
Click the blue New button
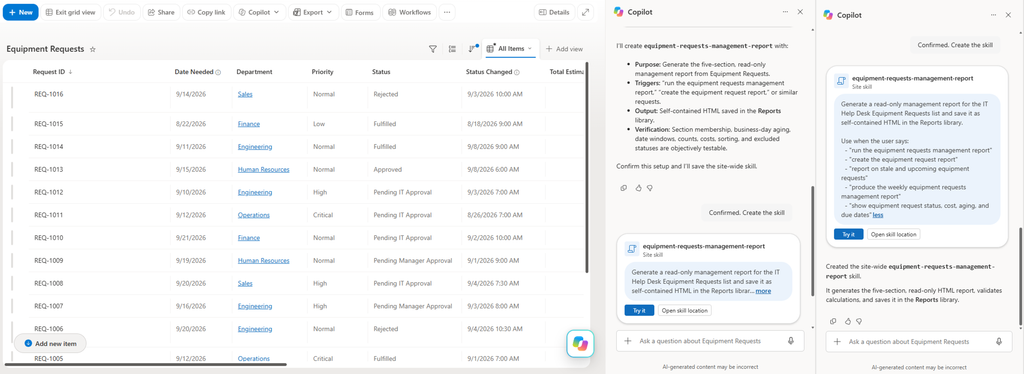point(20,12)
